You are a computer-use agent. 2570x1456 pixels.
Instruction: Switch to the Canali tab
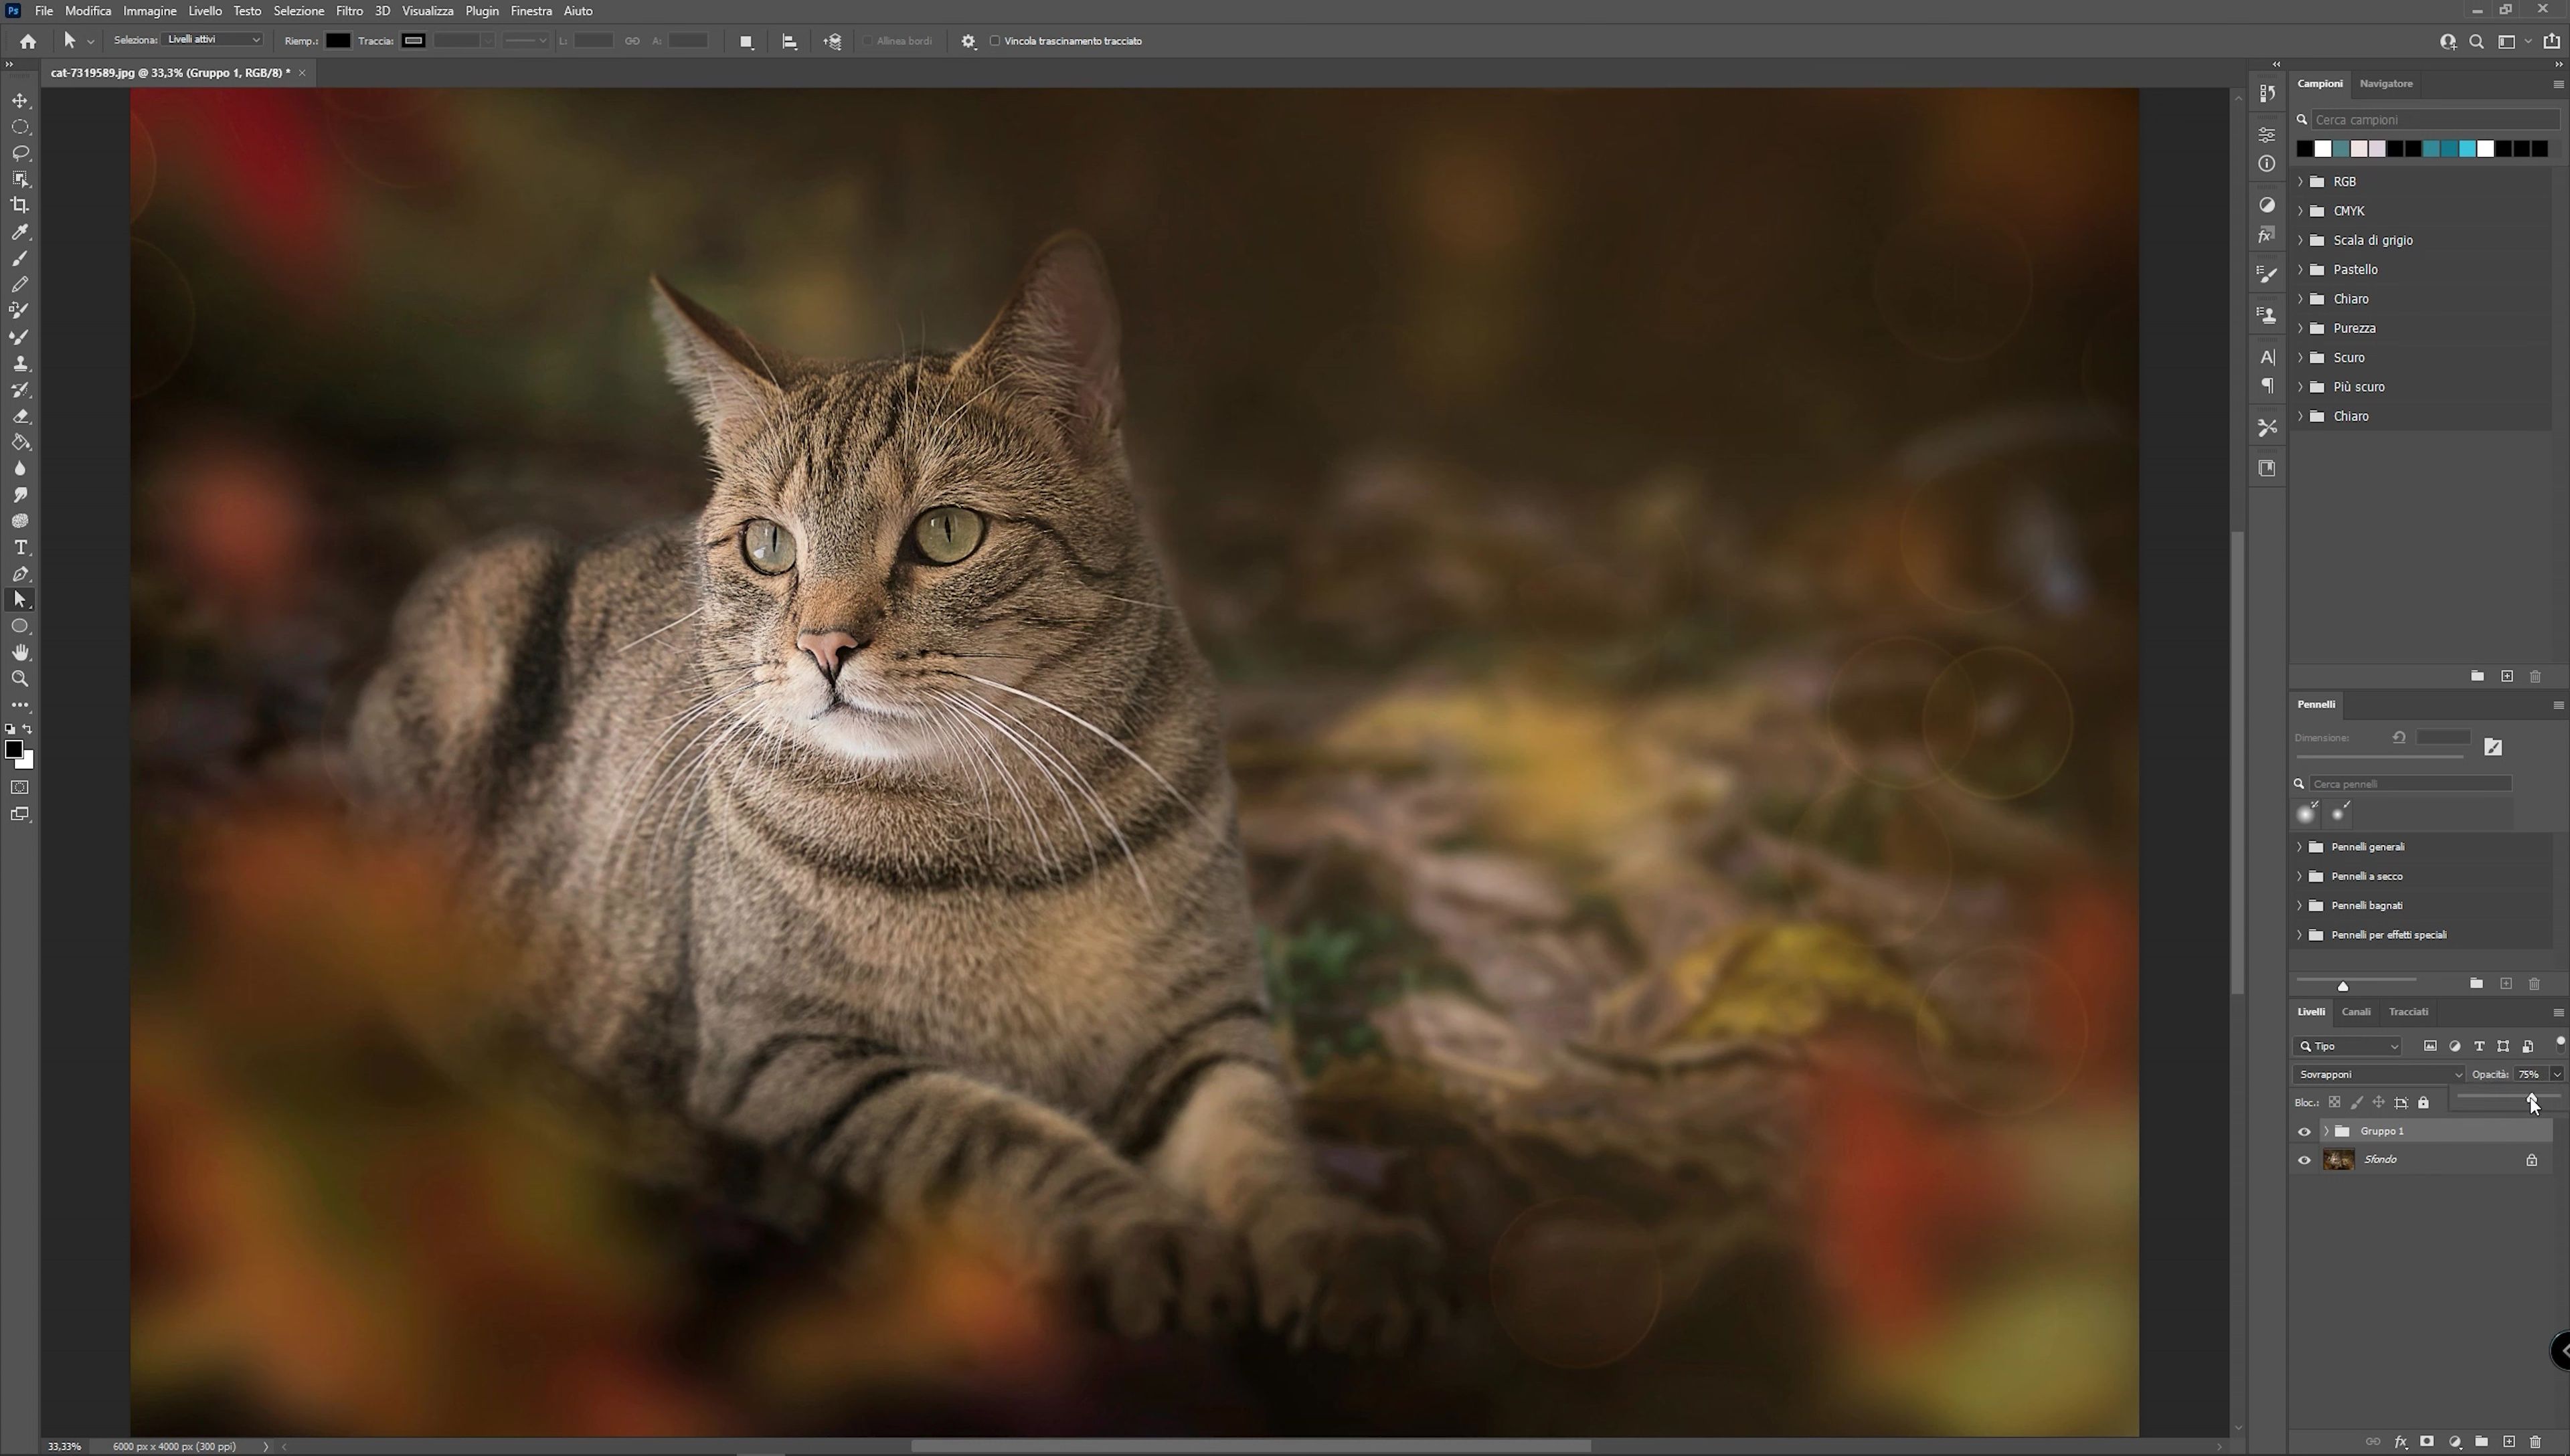tap(2356, 1012)
